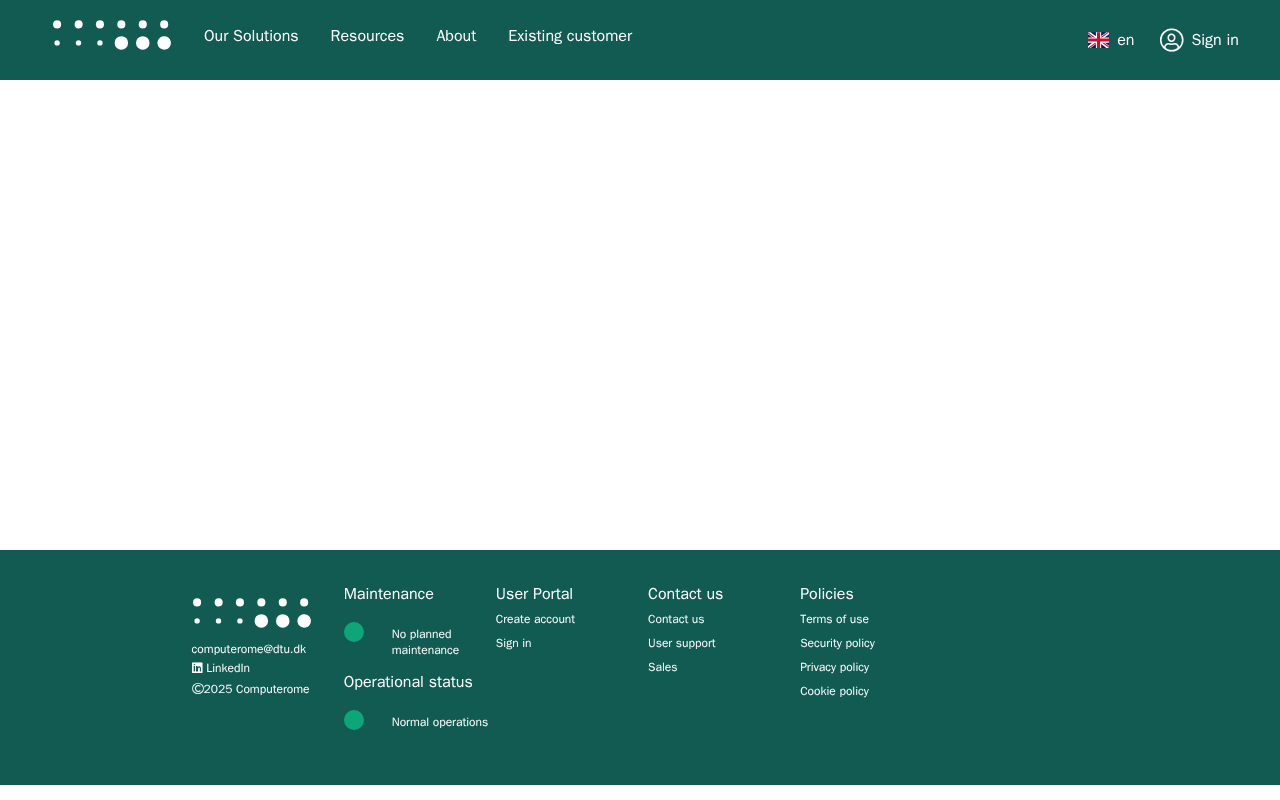Click the ©2025 Computerome copyright text
Screen dimensions: 1280x800
(x=251, y=689)
